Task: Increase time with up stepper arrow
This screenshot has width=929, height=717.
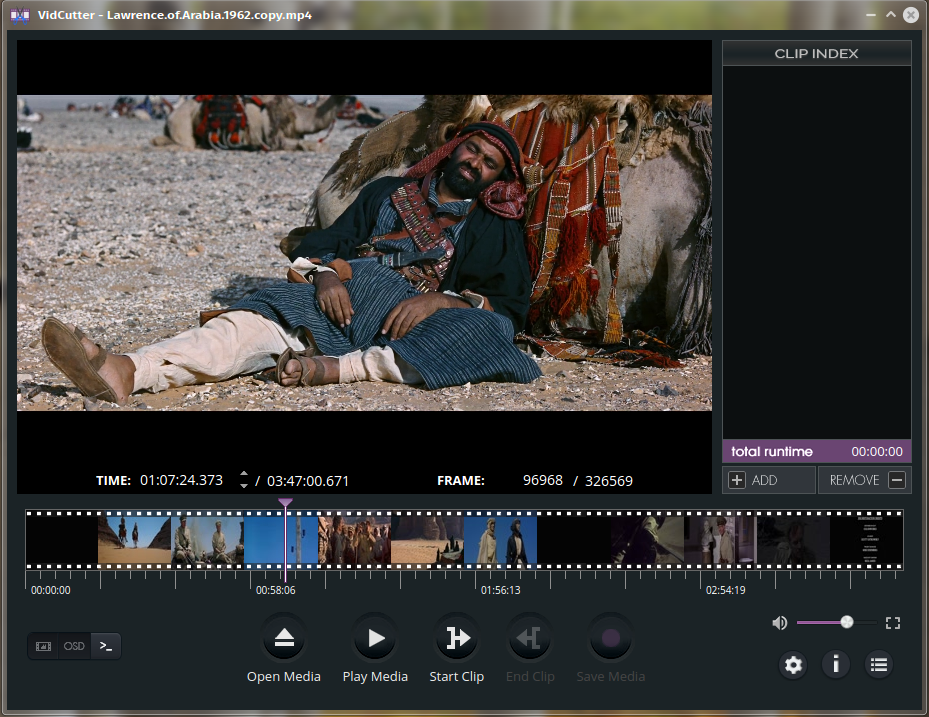Action: [x=244, y=474]
